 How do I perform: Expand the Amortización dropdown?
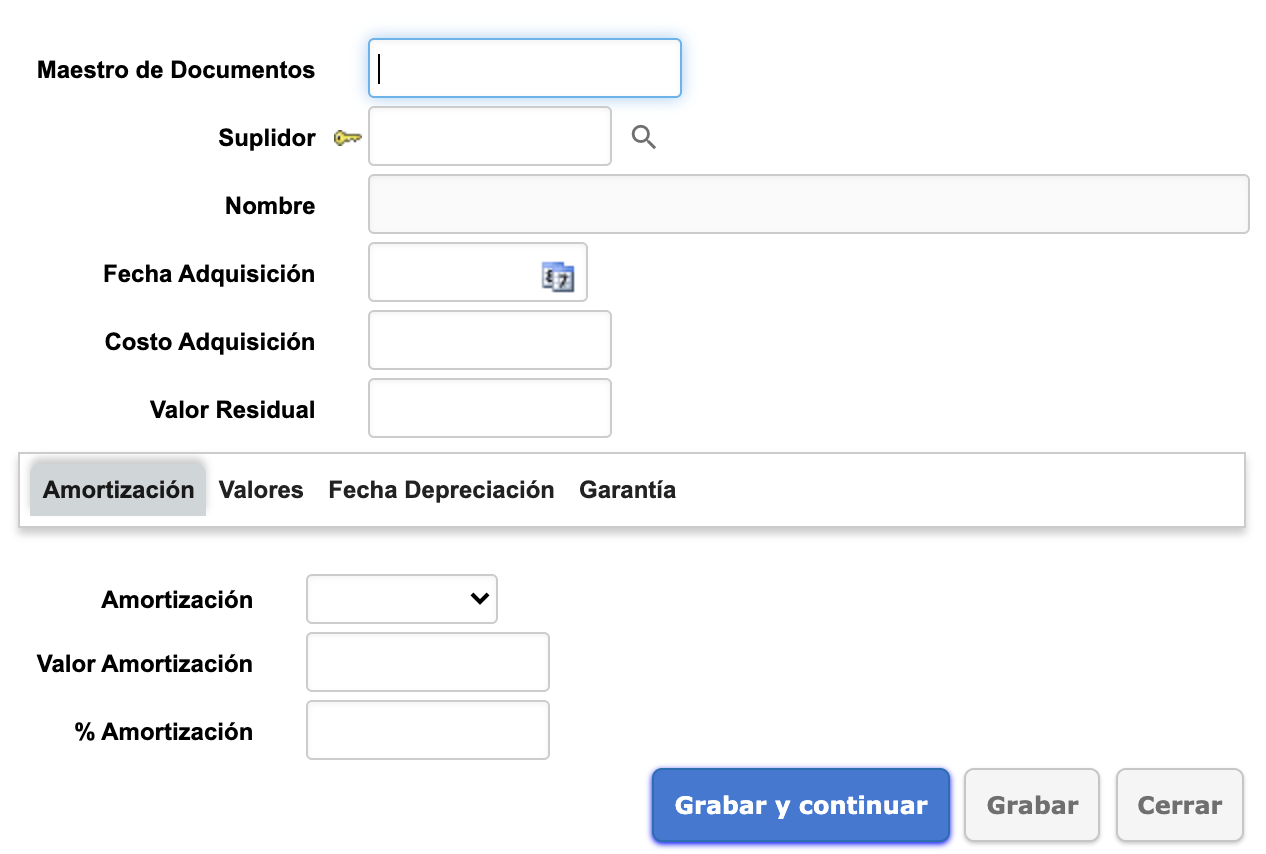point(401,599)
